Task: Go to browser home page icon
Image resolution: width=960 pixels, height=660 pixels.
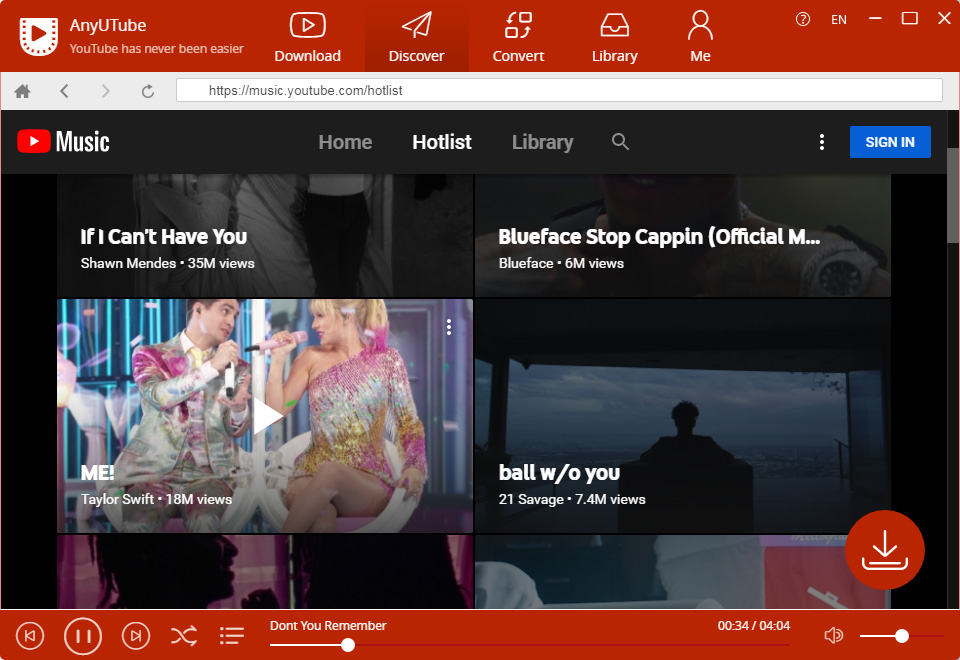Action: pos(23,91)
